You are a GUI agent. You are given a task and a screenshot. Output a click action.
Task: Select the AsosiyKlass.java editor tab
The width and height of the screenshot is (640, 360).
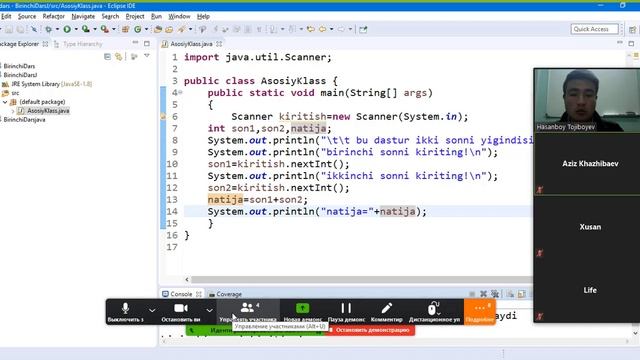click(191, 44)
